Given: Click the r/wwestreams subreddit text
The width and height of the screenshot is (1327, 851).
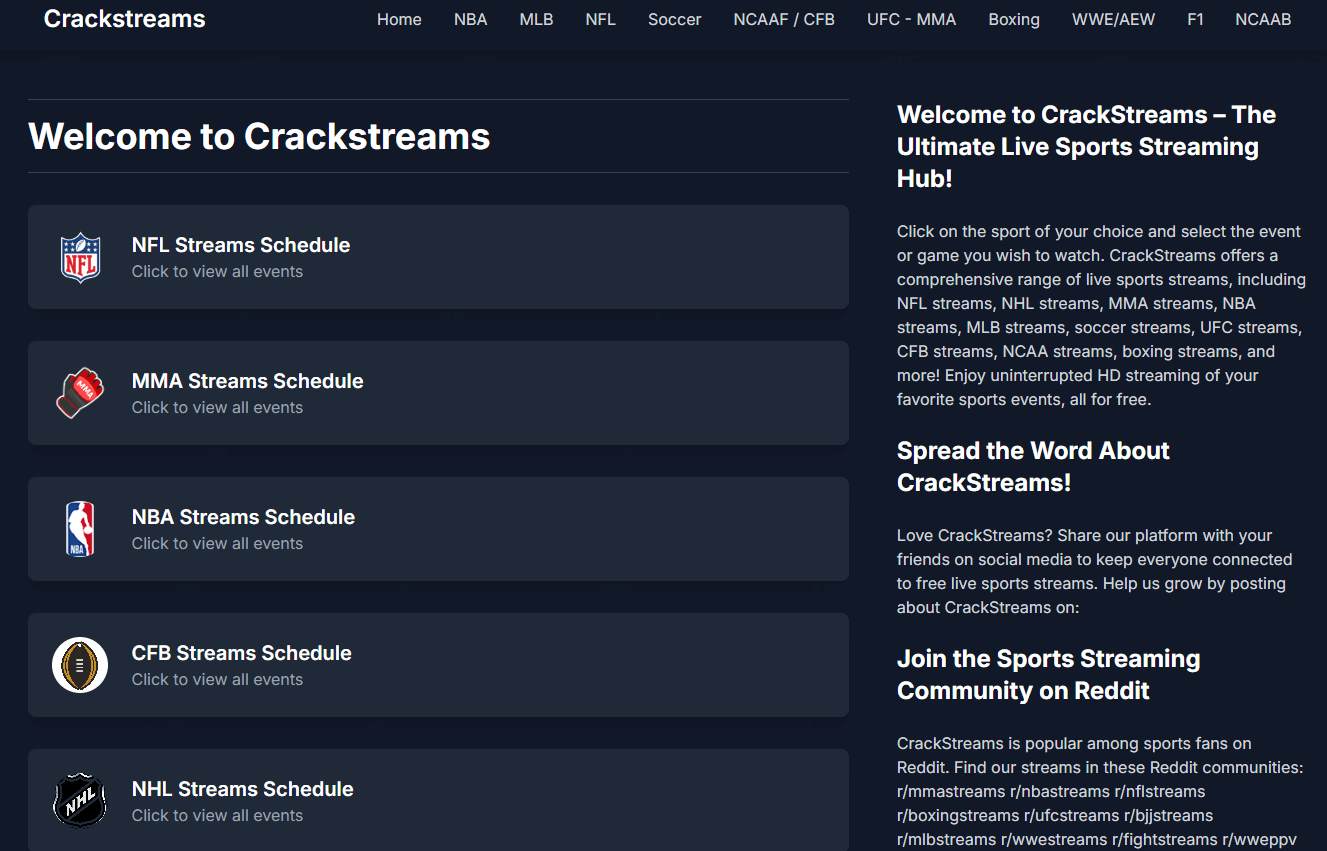Looking at the screenshot, I should 1054,840.
